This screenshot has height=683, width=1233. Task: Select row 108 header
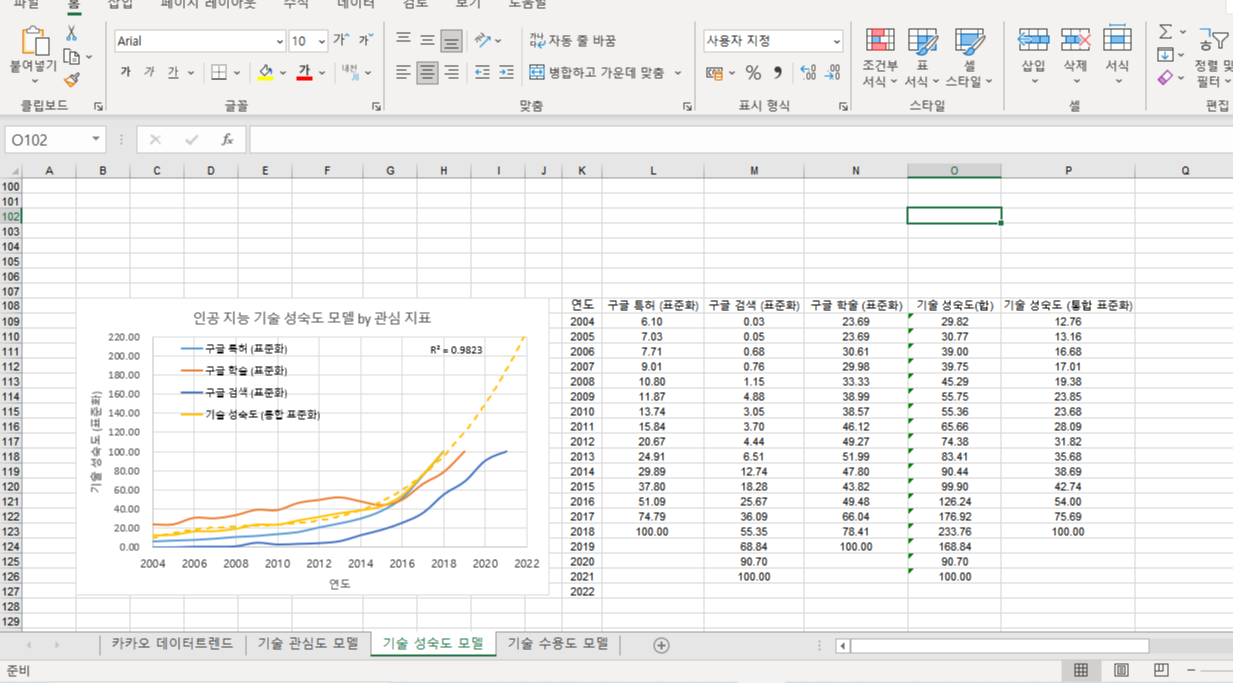[x=10, y=305]
